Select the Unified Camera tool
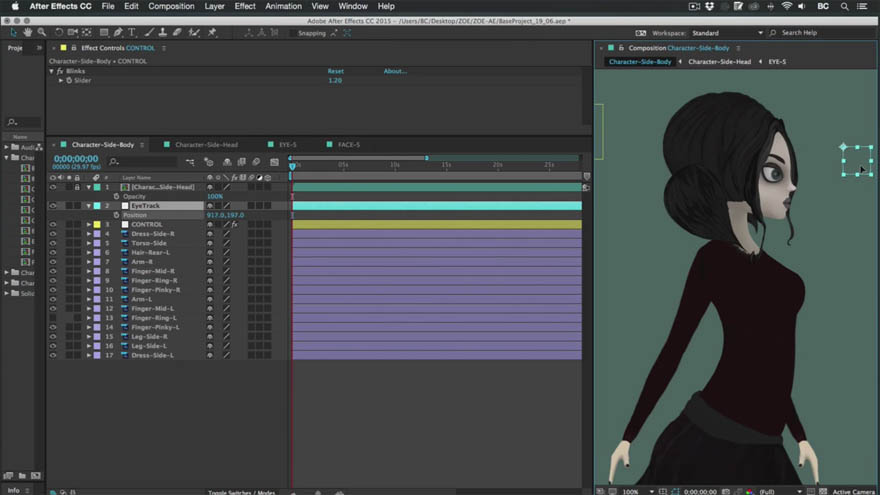The width and height of the screenshot is (880, 495). [72, 33]
